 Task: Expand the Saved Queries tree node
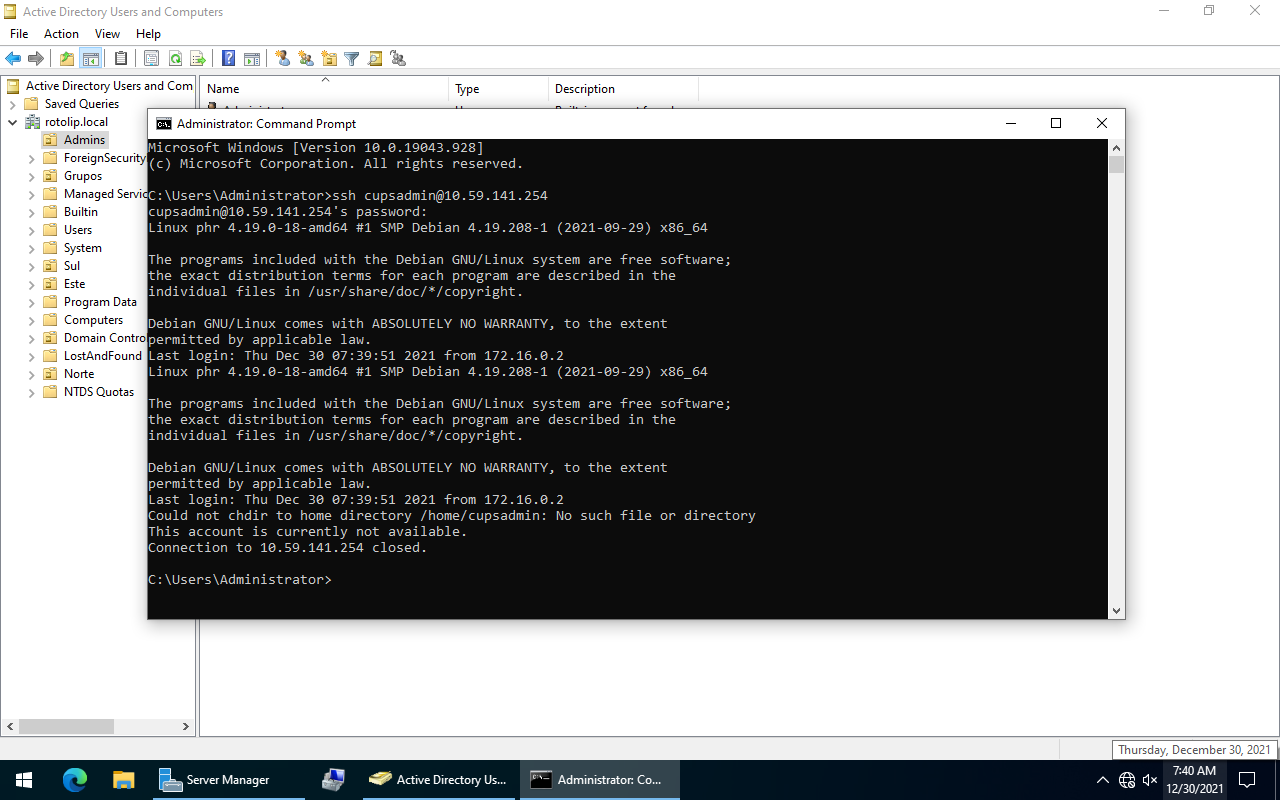[x=12, y=104]
